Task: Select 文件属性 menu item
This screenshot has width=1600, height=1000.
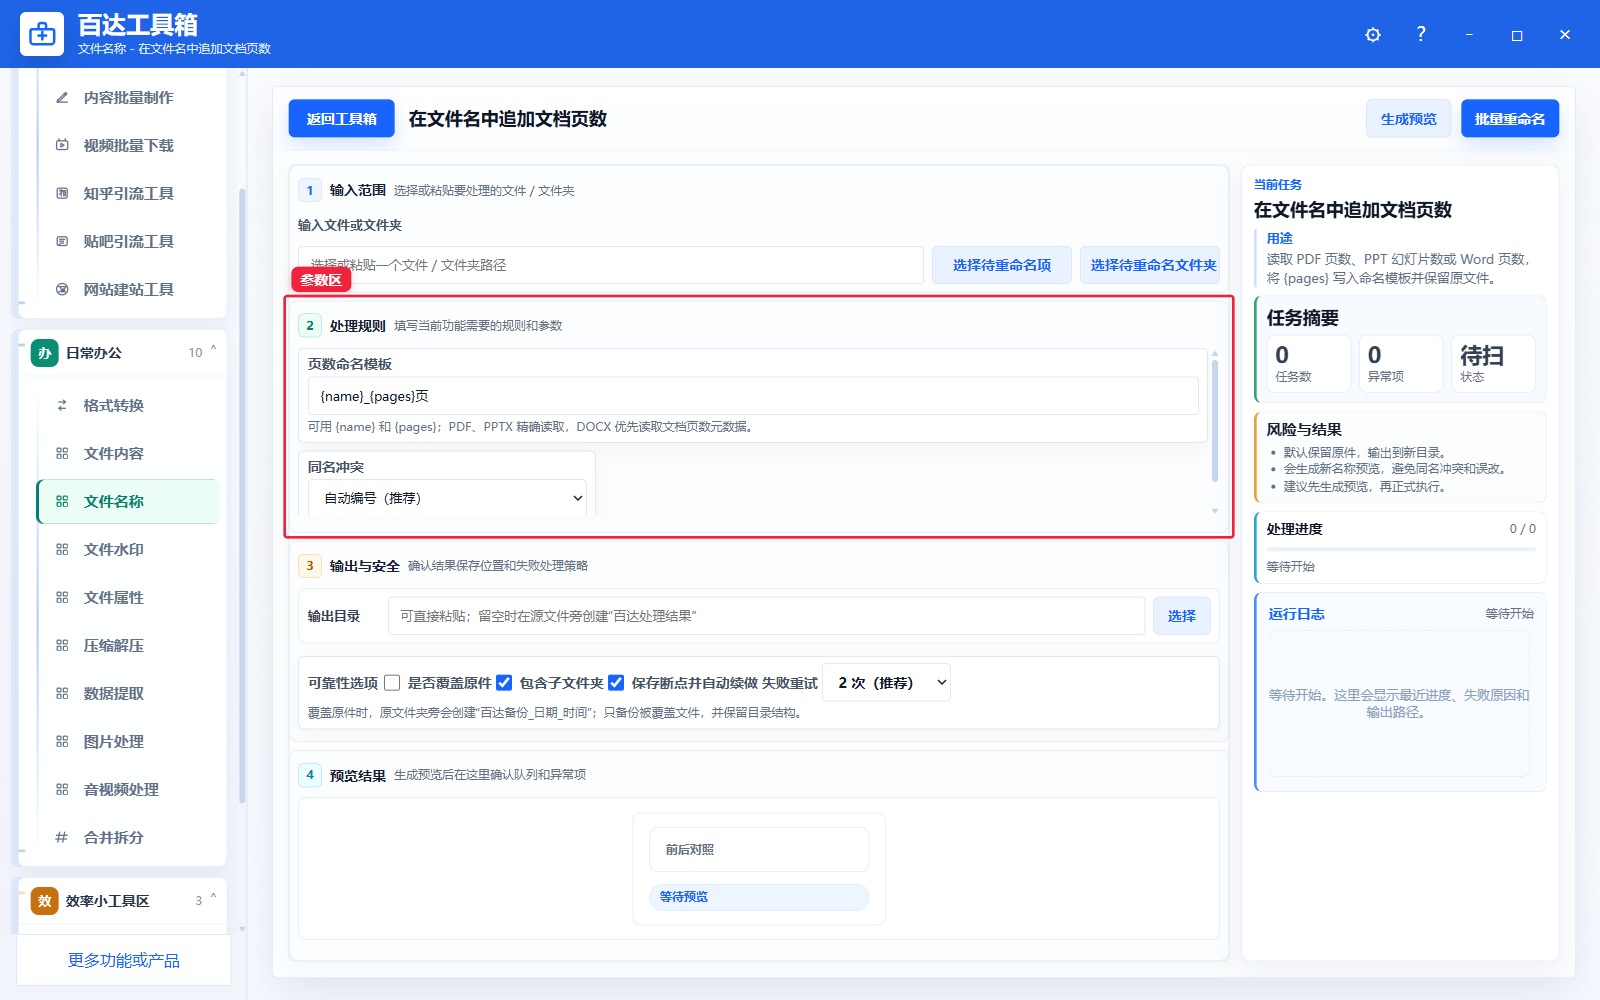Action: [x=128, y=598]
